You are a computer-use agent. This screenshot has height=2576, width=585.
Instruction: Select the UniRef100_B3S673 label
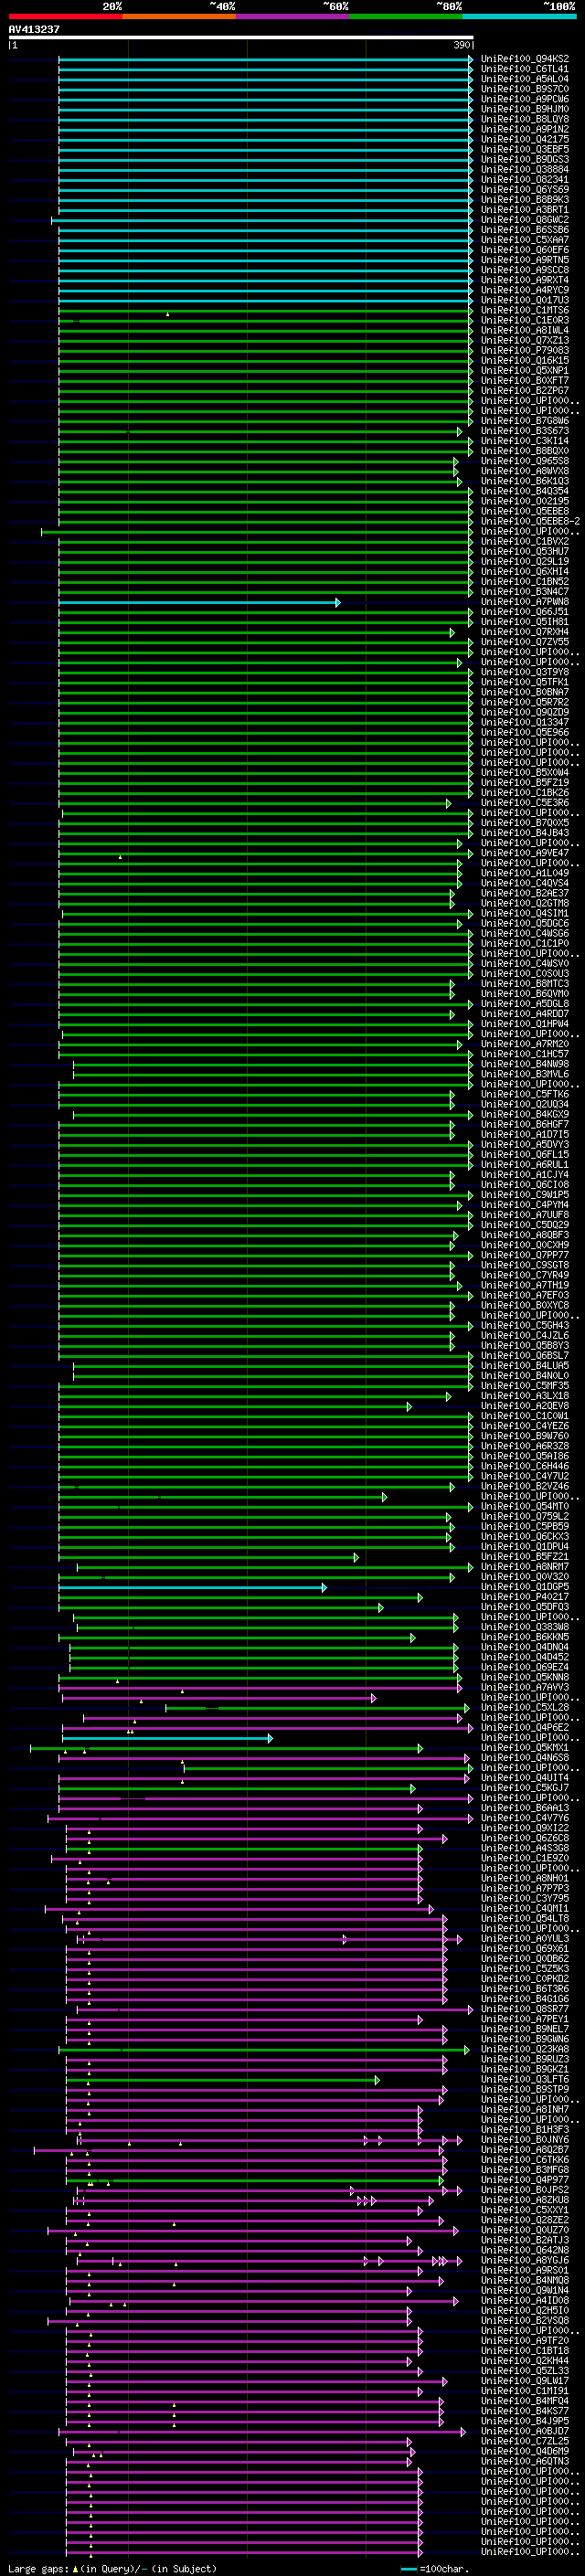[x=525, y=431]
